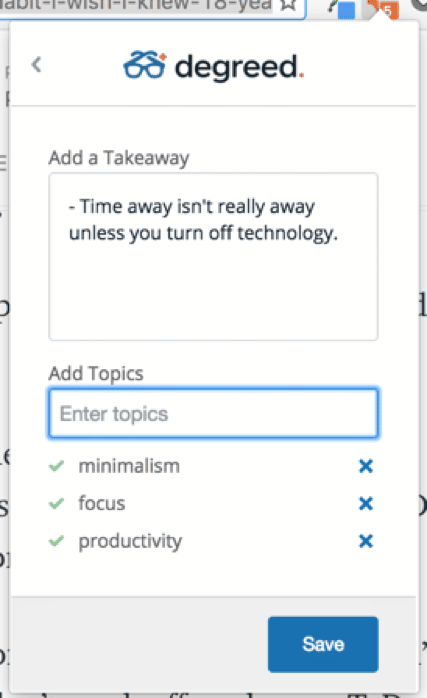Image resolution: width=427 pixels, height=698 pixels.
Task: Click the Add Topics heading
Action: click(96, 373)
